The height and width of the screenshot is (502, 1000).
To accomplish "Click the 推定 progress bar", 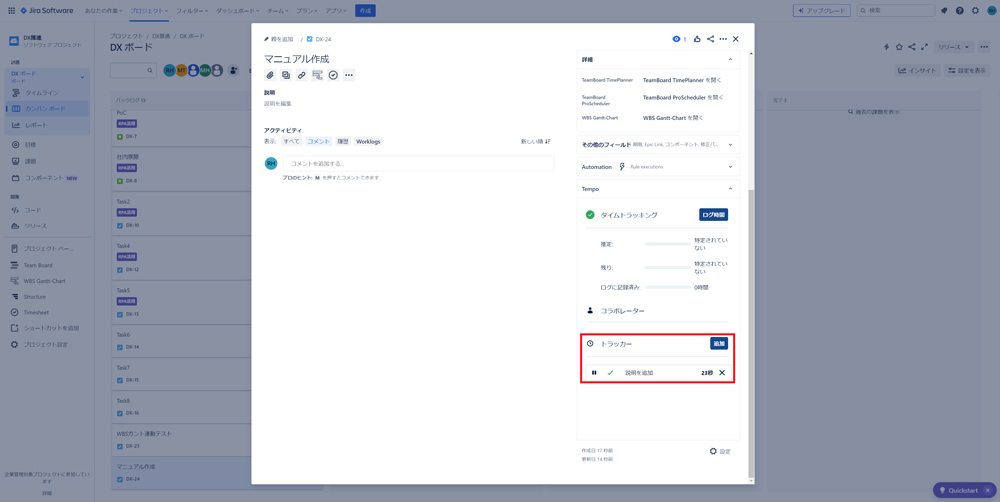I will (x=667, y=244).
